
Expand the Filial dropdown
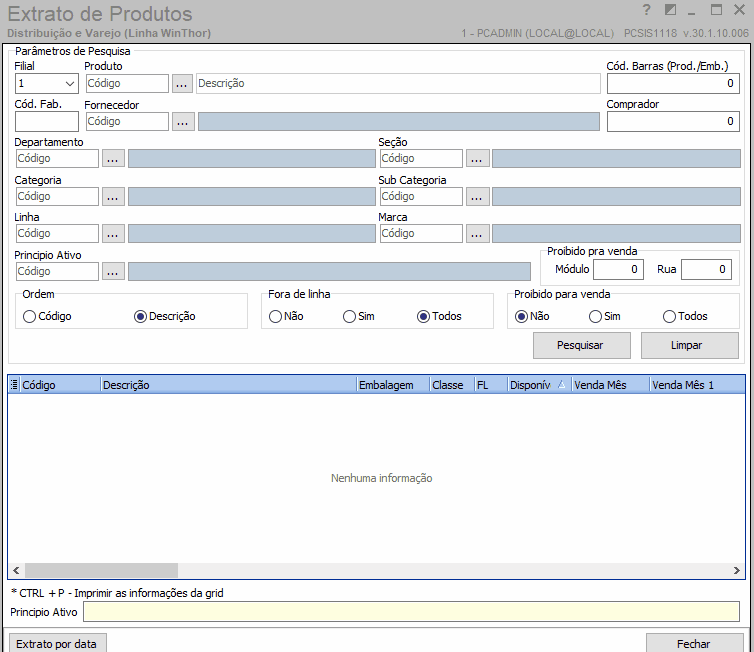click(x=70, y=84)
